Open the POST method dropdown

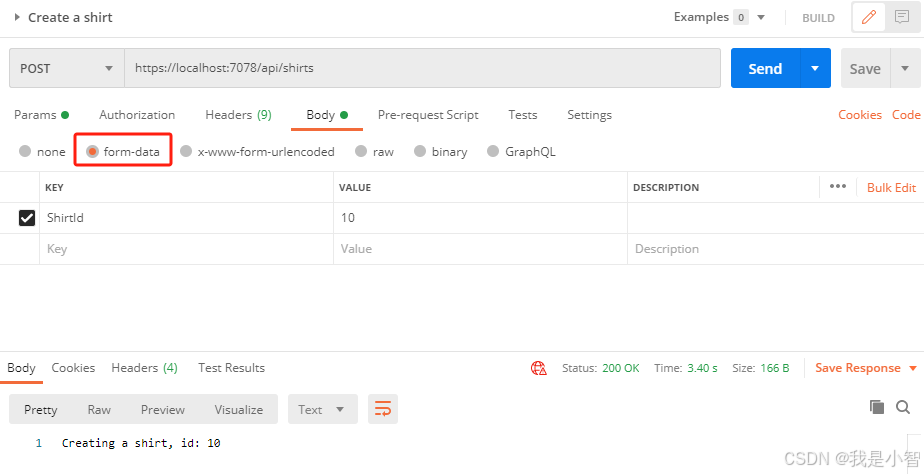[67, 68]
